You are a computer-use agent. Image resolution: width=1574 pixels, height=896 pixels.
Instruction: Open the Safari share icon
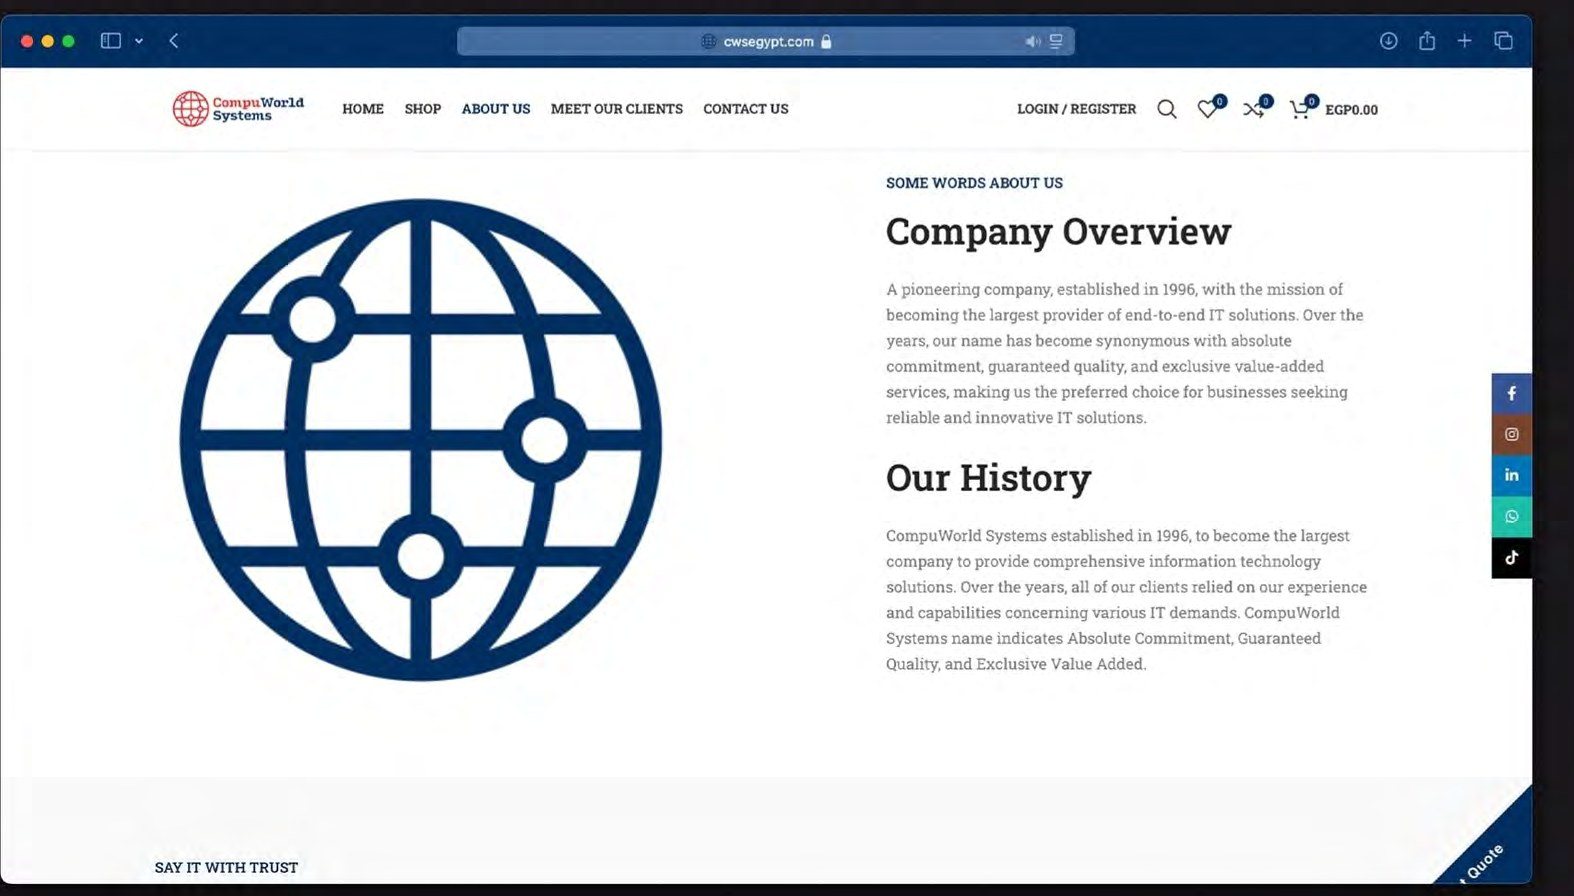point(1427,41)
